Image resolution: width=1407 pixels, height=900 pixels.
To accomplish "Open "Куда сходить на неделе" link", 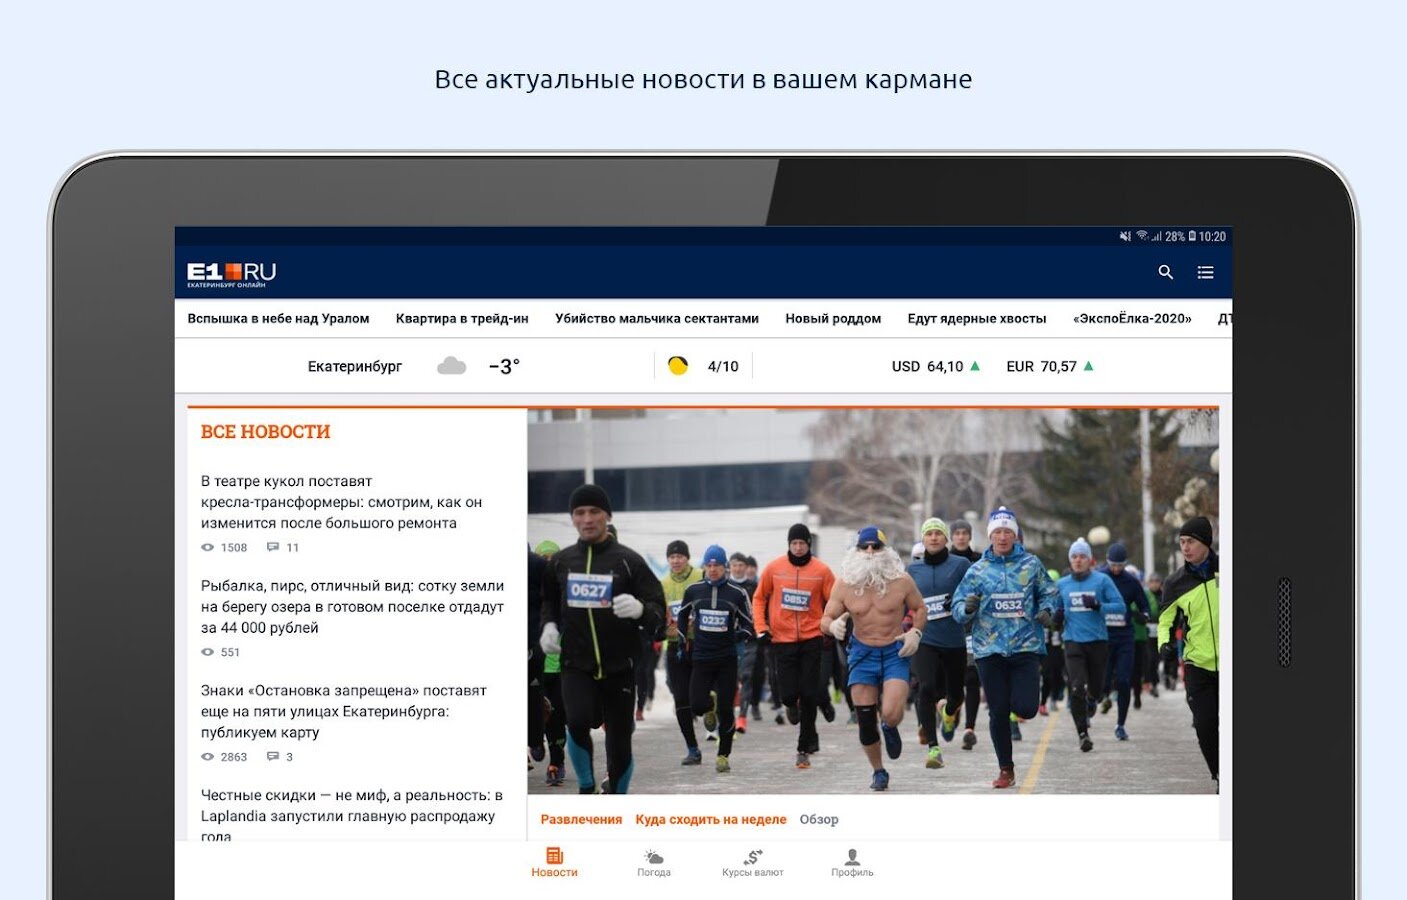I will [711, 819].
